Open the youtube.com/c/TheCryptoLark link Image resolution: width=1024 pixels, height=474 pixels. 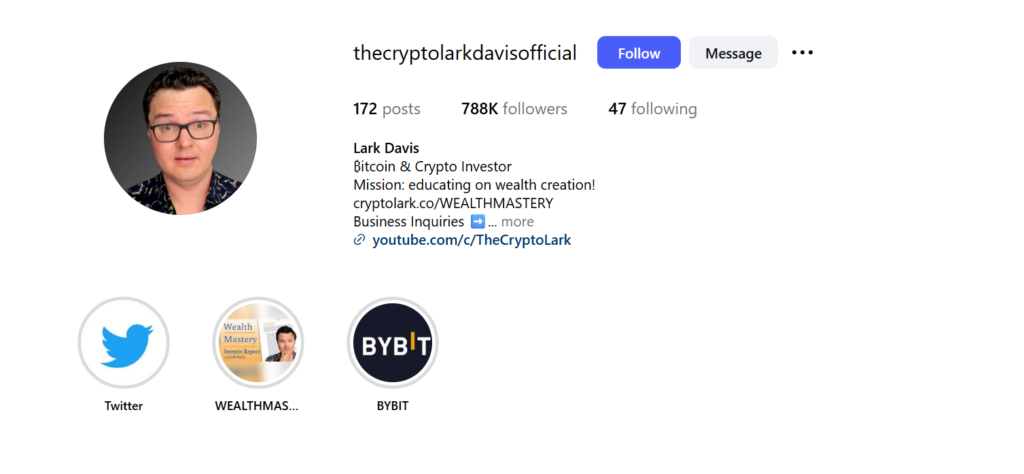(472, 240)
